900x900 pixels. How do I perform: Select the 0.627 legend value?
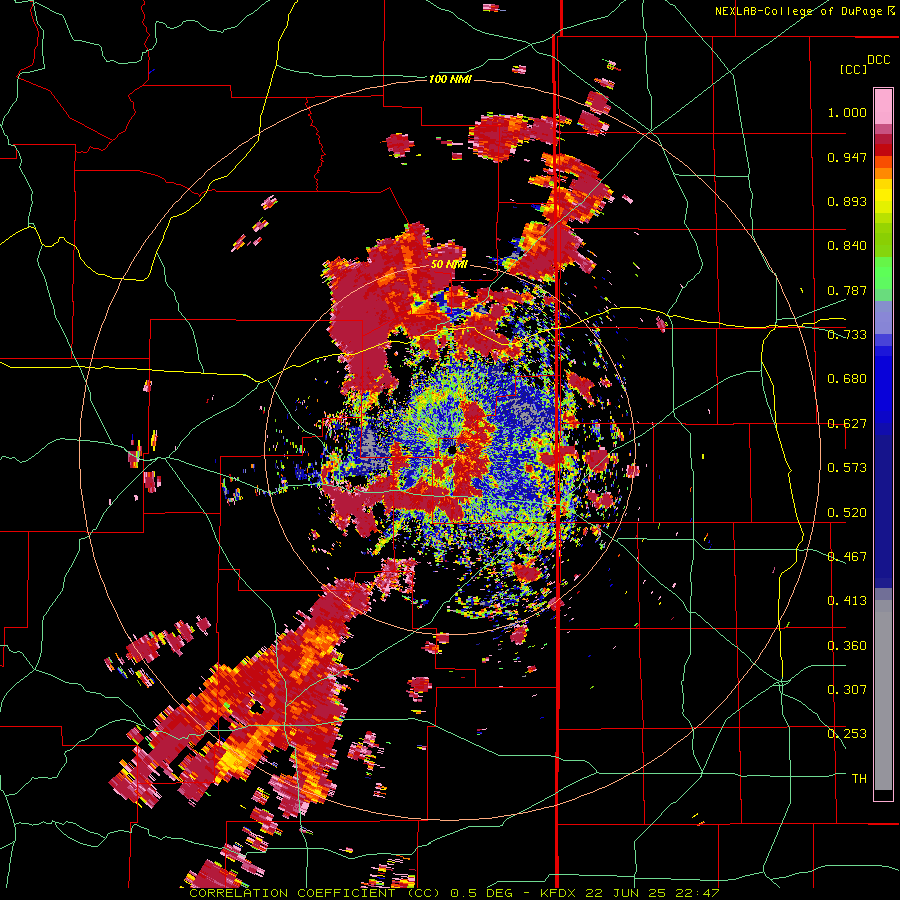pos(847,424)
